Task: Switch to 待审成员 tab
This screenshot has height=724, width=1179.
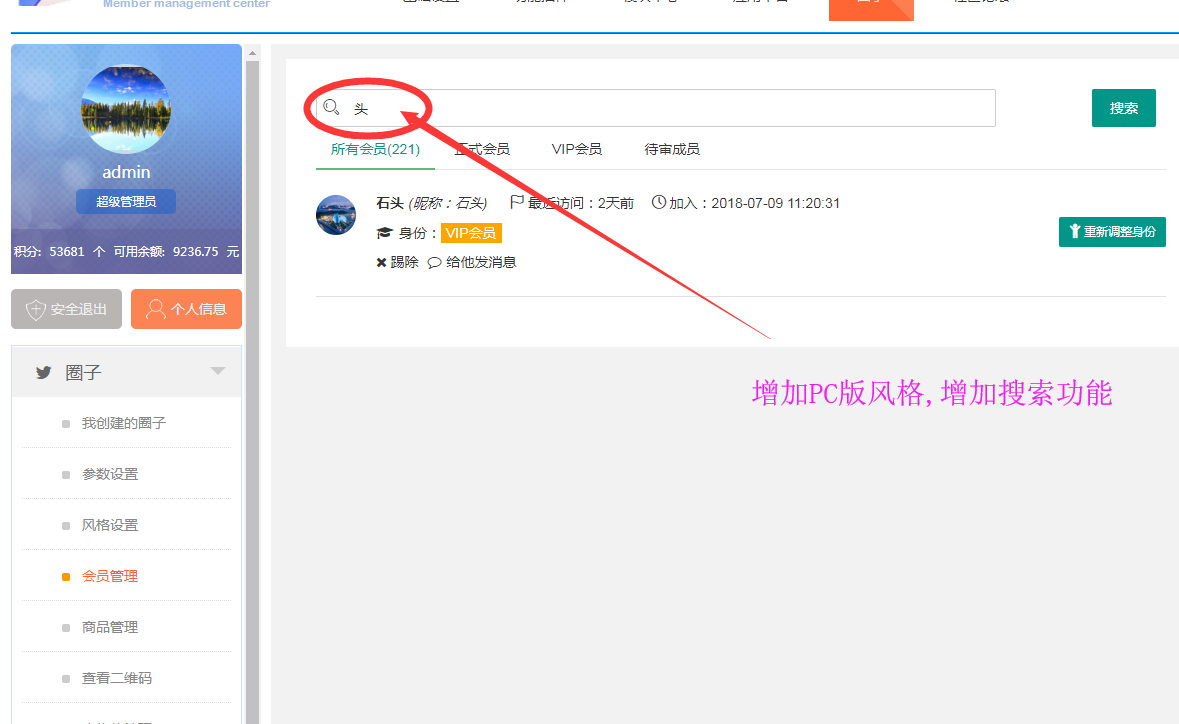Action: 671,149
